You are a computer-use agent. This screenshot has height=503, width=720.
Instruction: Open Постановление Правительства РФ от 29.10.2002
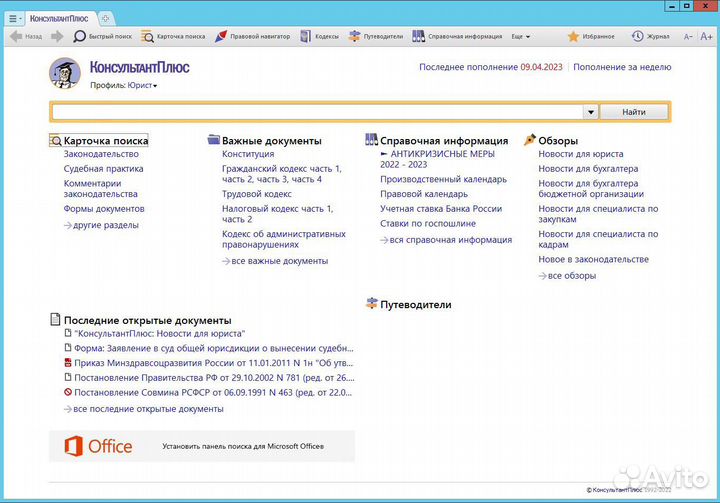pos(214,378)
